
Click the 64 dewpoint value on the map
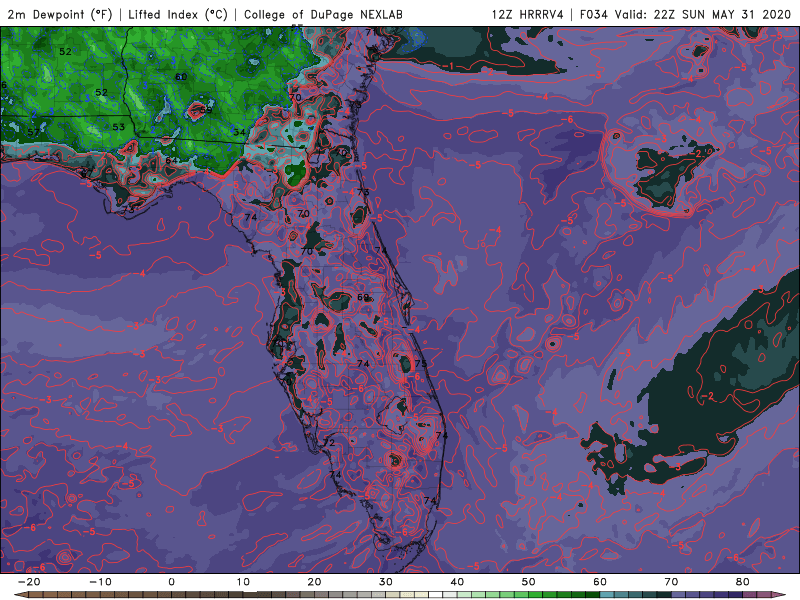(x=171, y=161)
